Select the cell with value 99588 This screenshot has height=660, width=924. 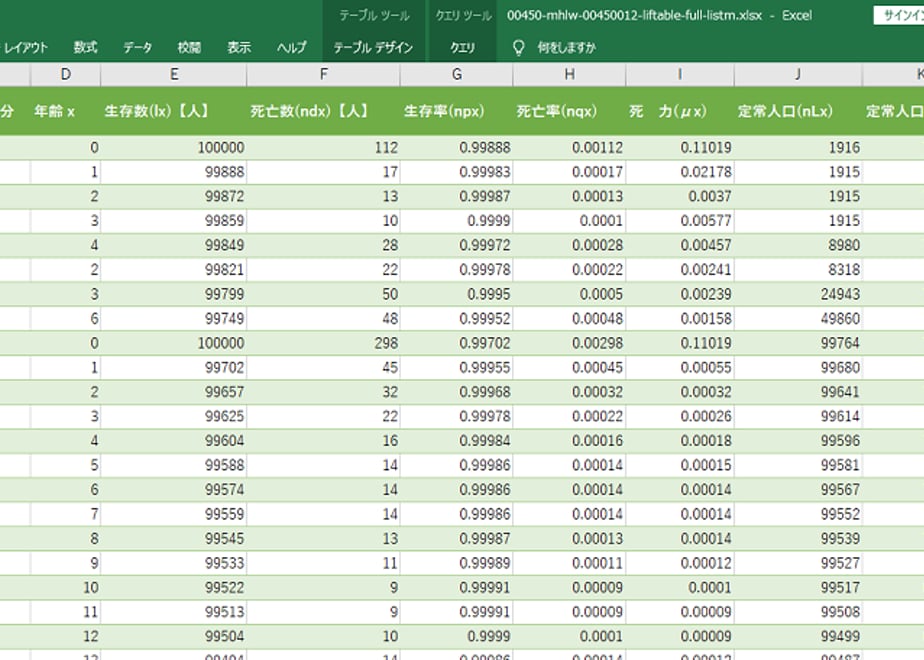coord(174,466)
